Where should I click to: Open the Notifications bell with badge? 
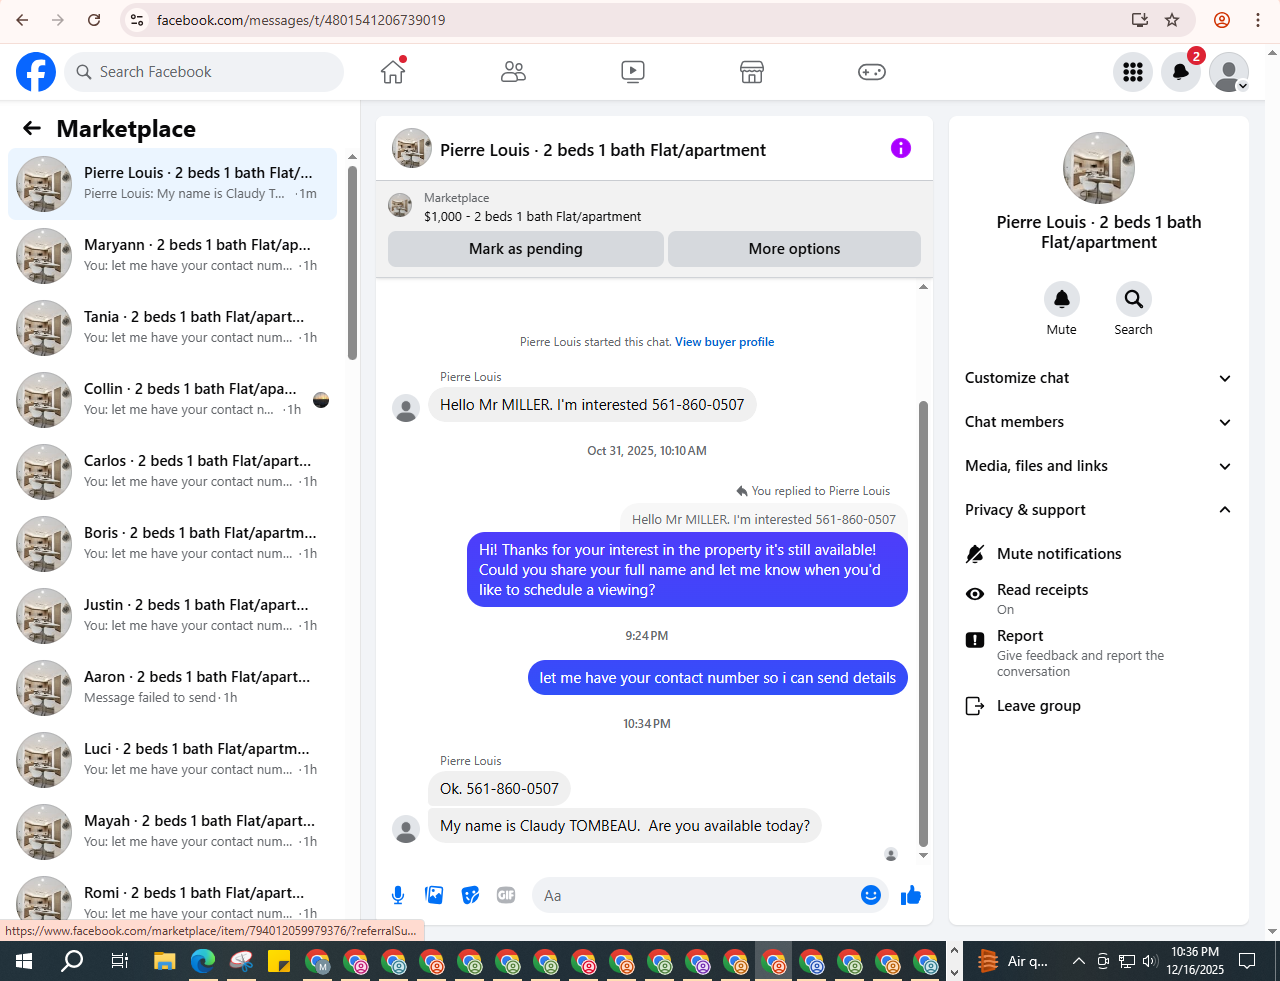point(1181,72)
